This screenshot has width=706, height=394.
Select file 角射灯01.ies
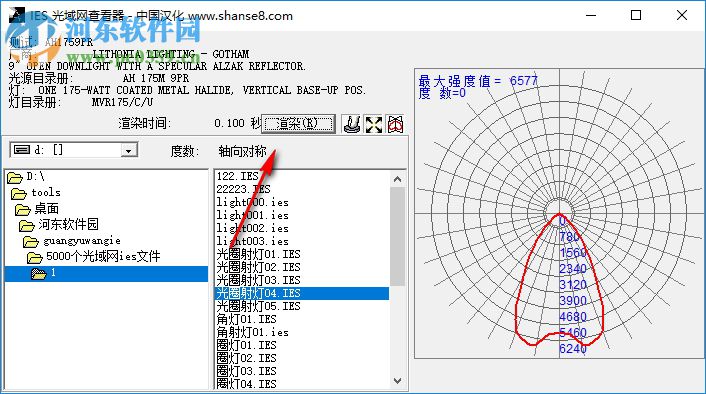[x=252, y=332]
